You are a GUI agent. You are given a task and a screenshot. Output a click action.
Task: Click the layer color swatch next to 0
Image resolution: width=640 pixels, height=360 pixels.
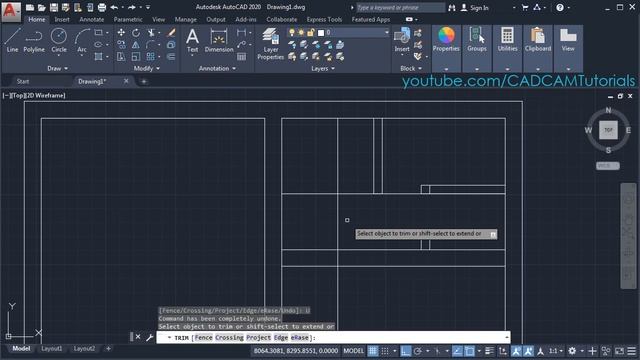[x=321, y=33]
